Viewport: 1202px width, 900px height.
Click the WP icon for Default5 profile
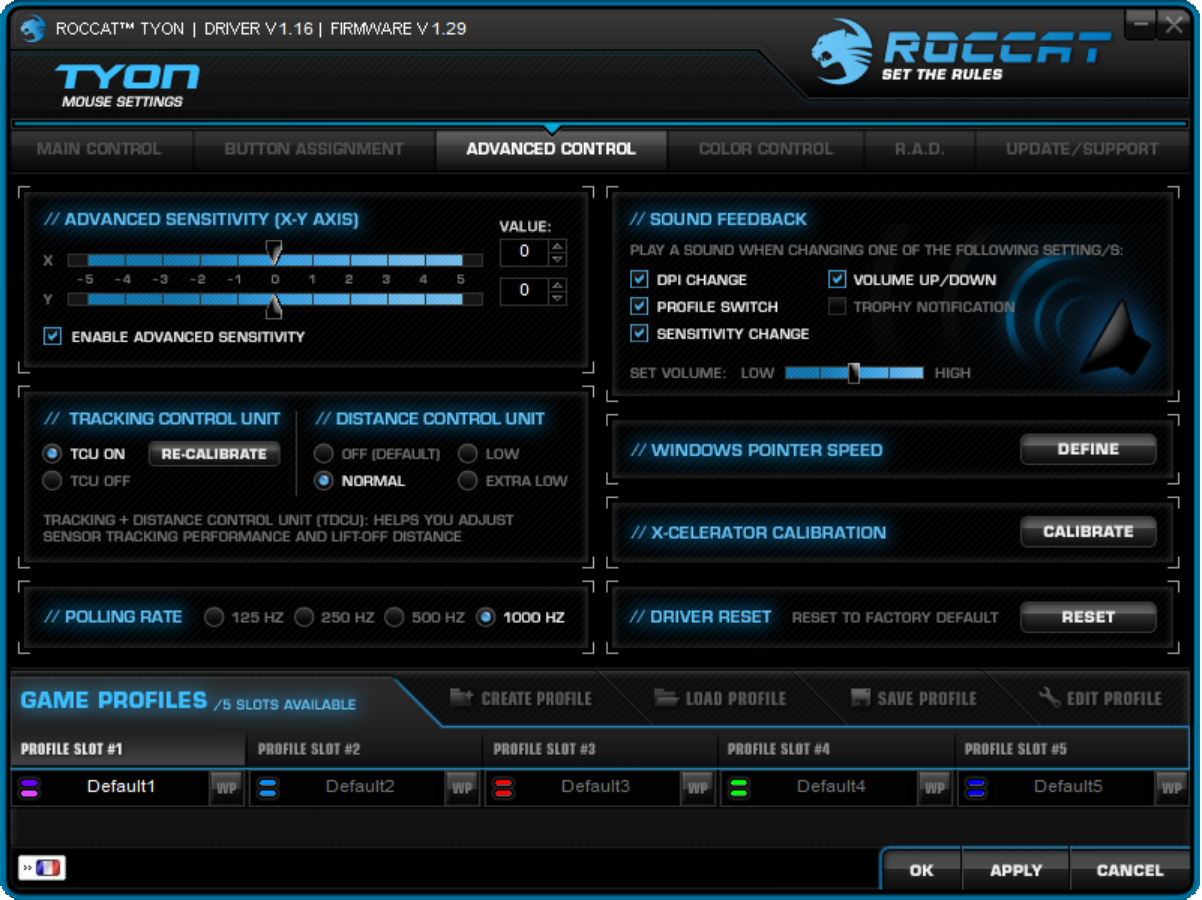pos(1170,788)
